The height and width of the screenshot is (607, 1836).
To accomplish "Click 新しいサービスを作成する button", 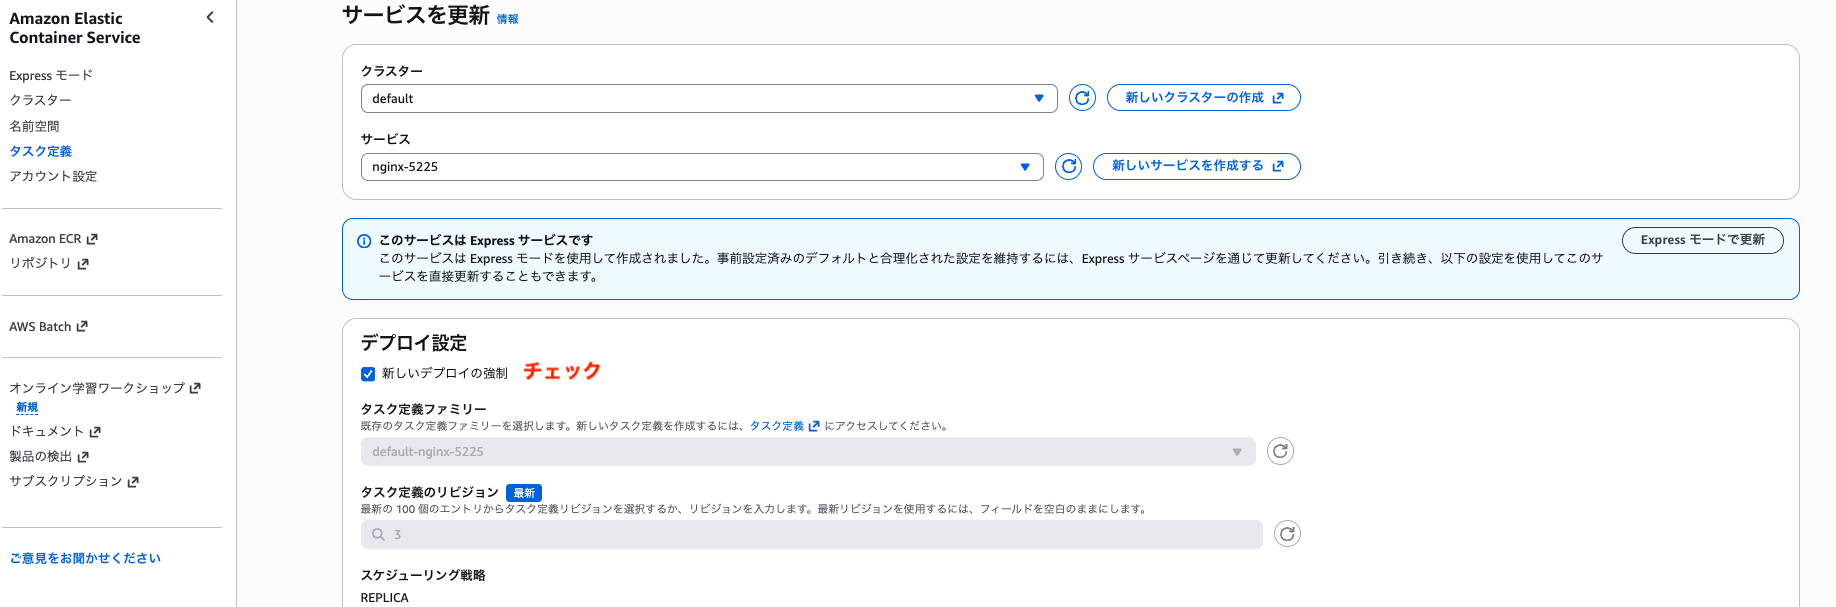I will tap(1196, 166).
